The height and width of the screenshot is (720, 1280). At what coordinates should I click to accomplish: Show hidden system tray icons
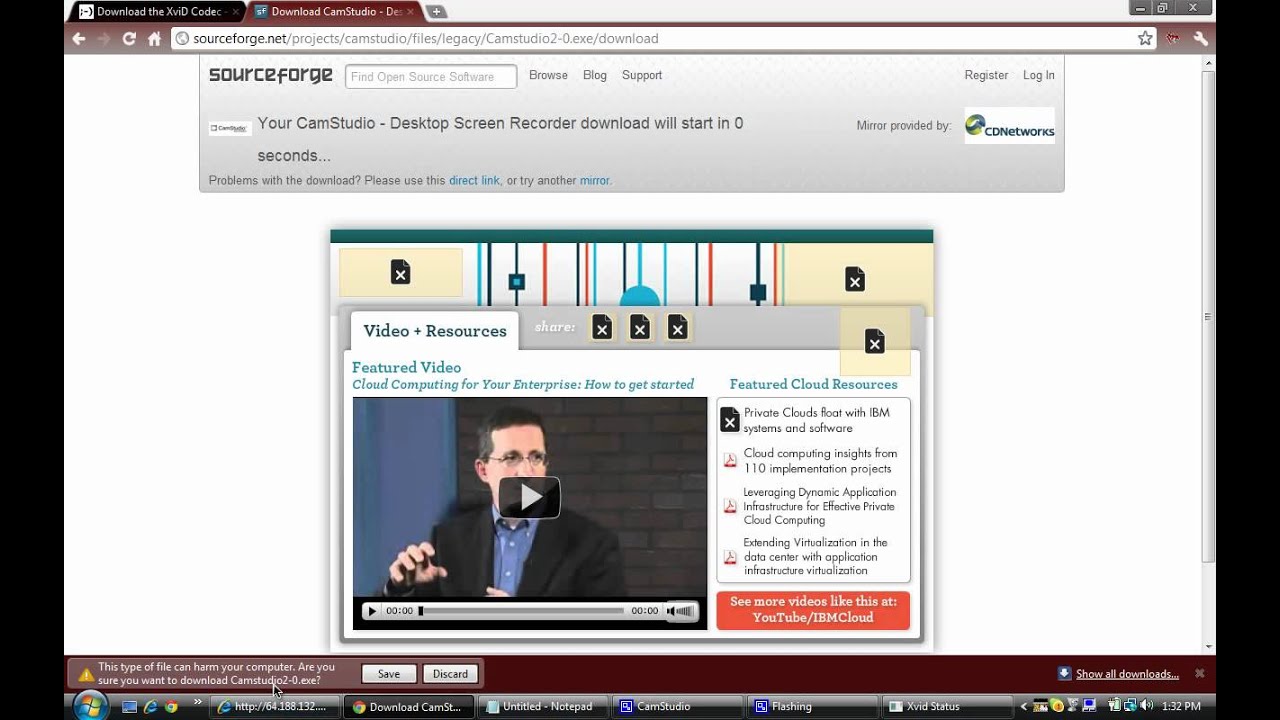pyautogui.click(x=1023, y=706)
